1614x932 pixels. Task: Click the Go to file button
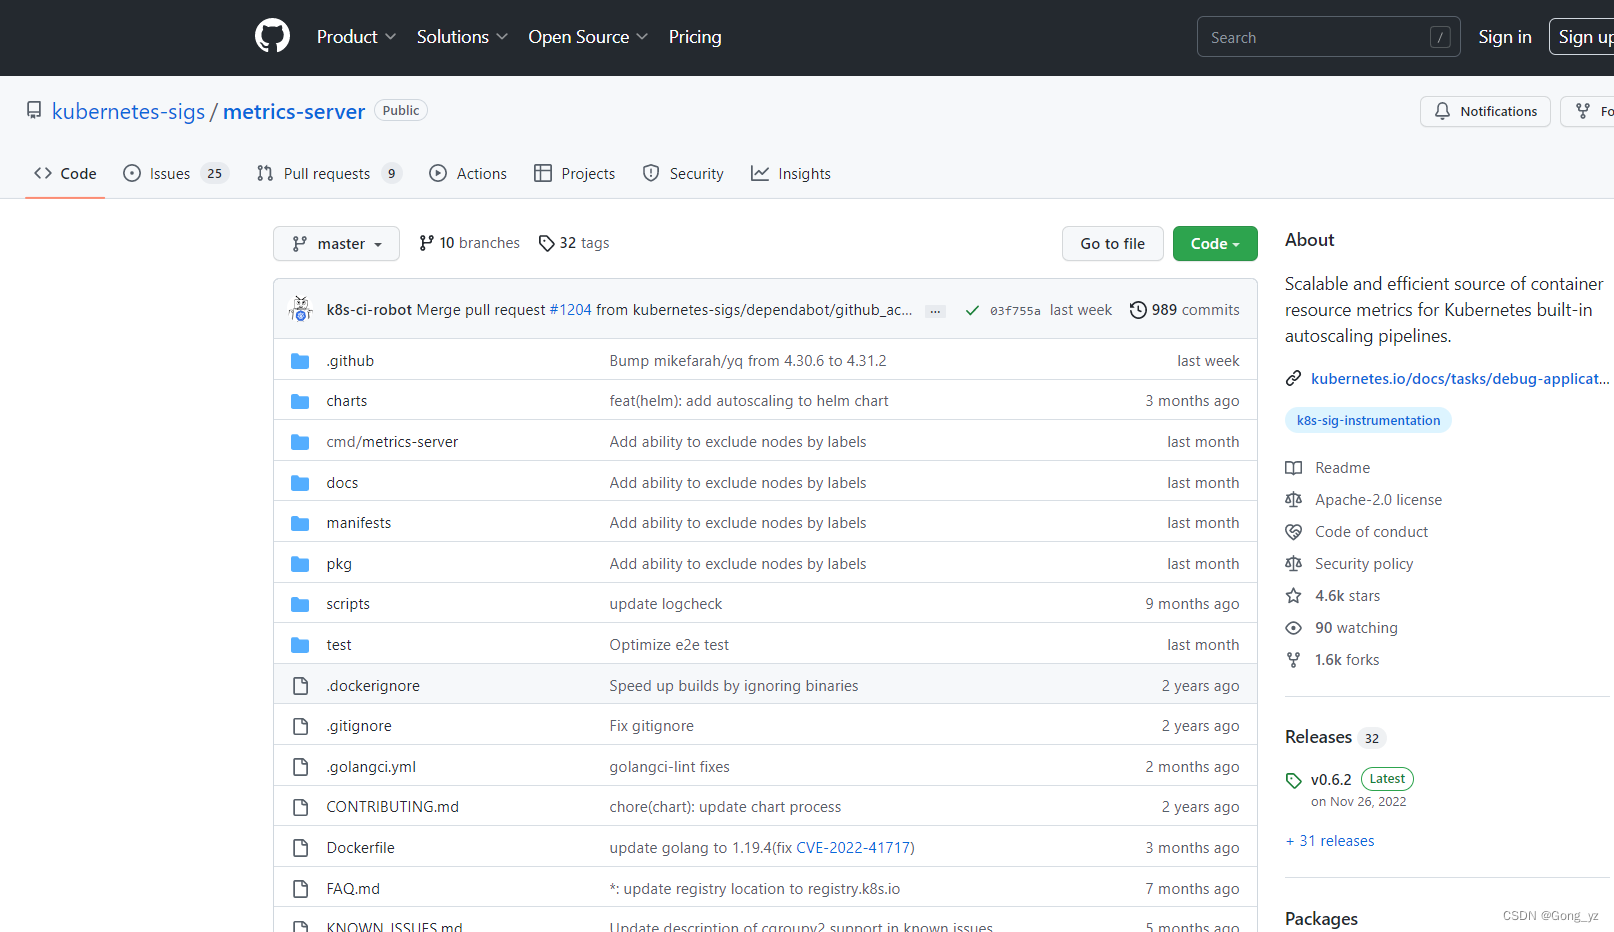1112,243
